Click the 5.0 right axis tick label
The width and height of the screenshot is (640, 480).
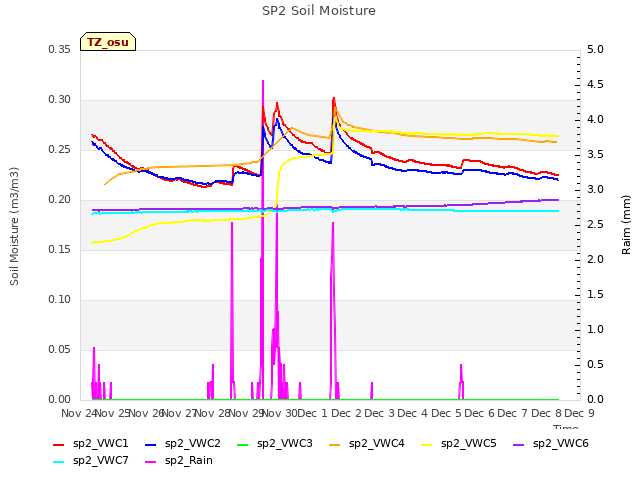(596, 49)
